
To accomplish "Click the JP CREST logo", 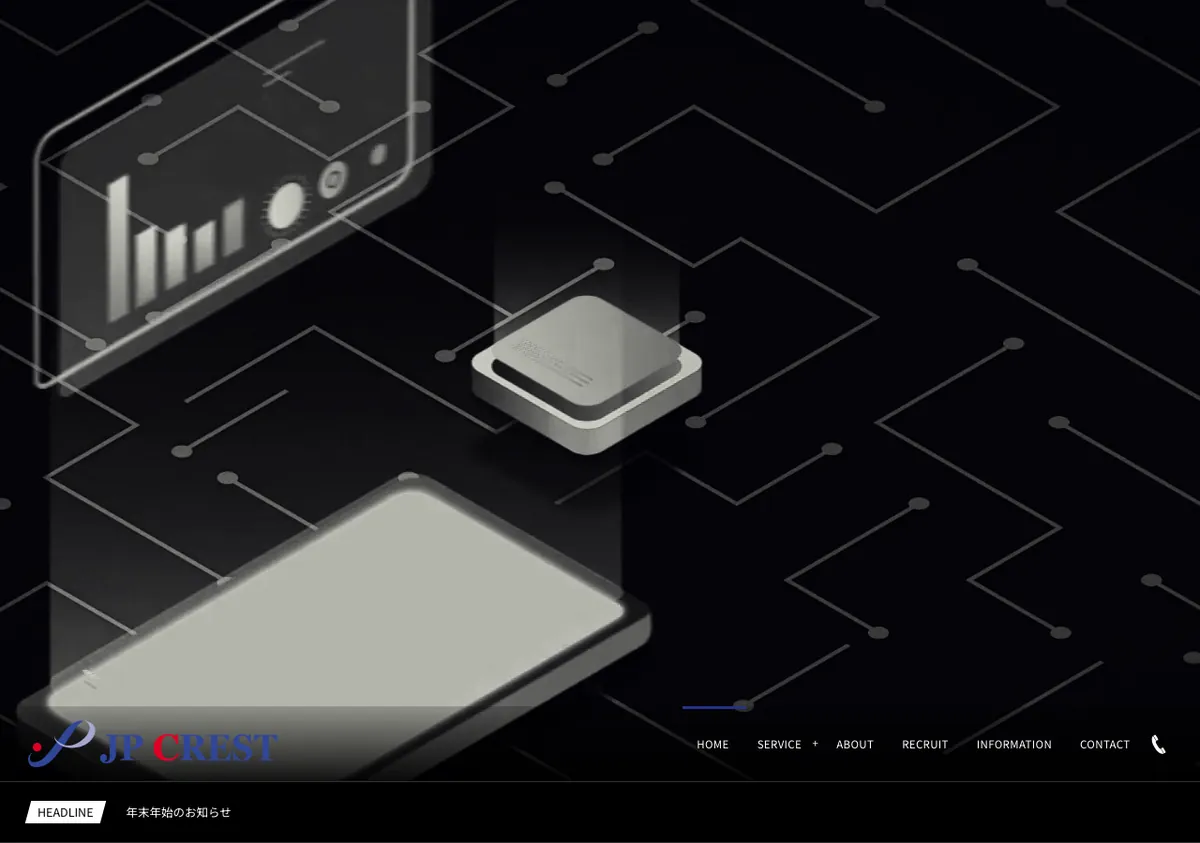I will [x=153, y=744].
